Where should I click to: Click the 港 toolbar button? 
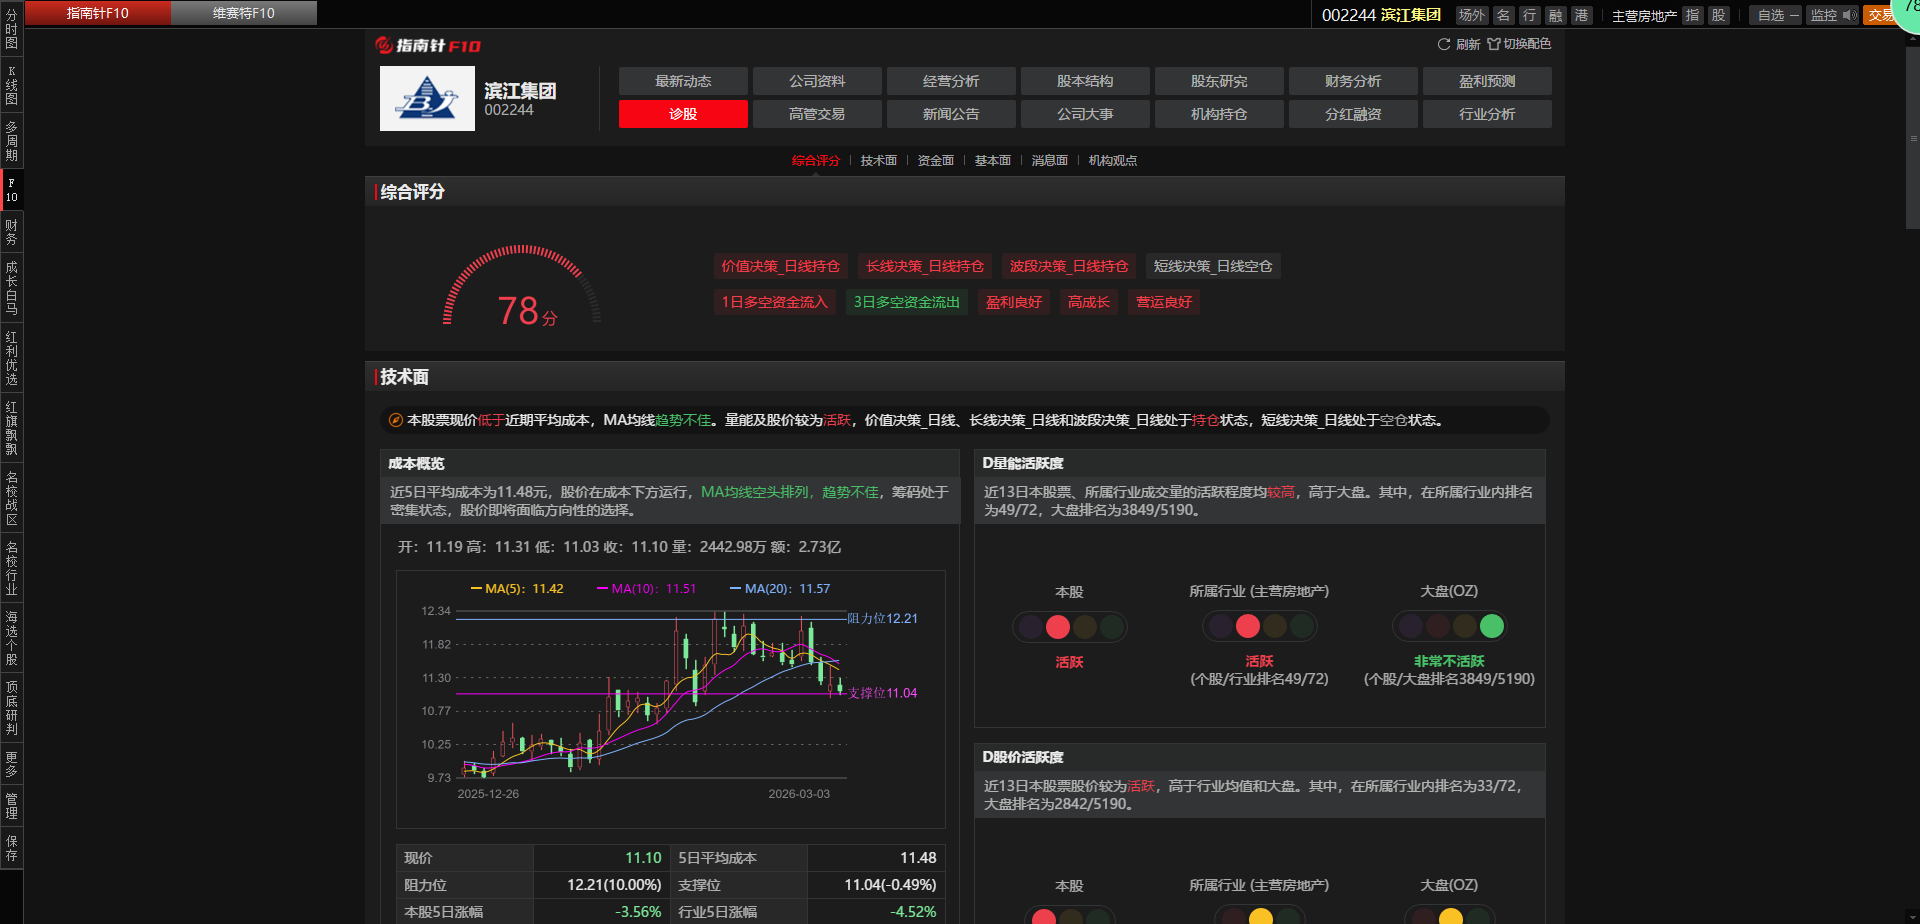[x=1582, y=15]
